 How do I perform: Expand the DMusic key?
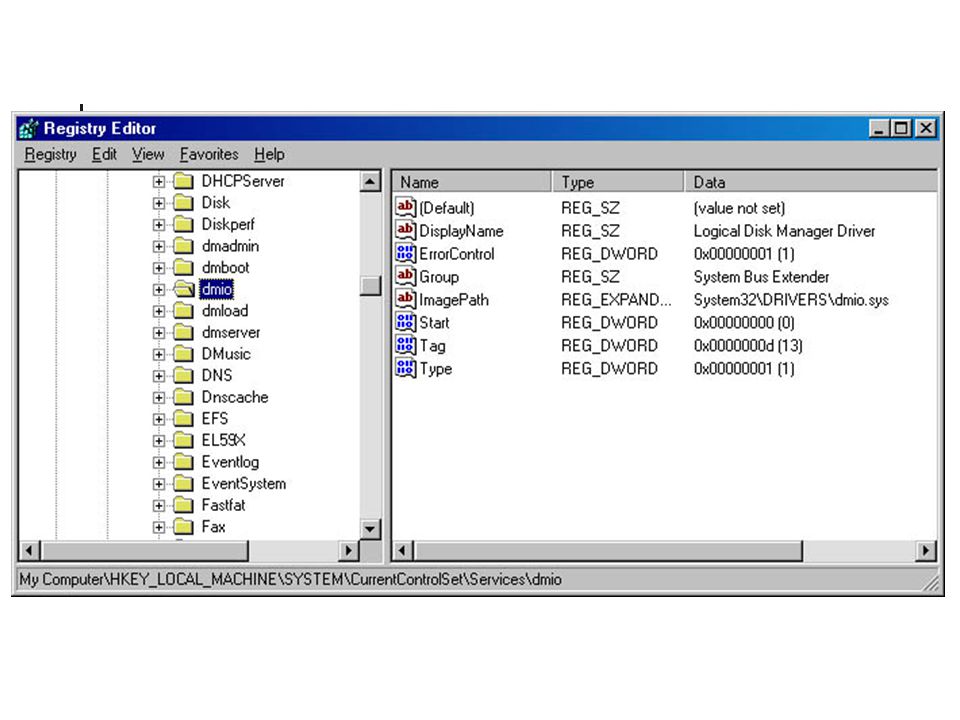(159, 354)
